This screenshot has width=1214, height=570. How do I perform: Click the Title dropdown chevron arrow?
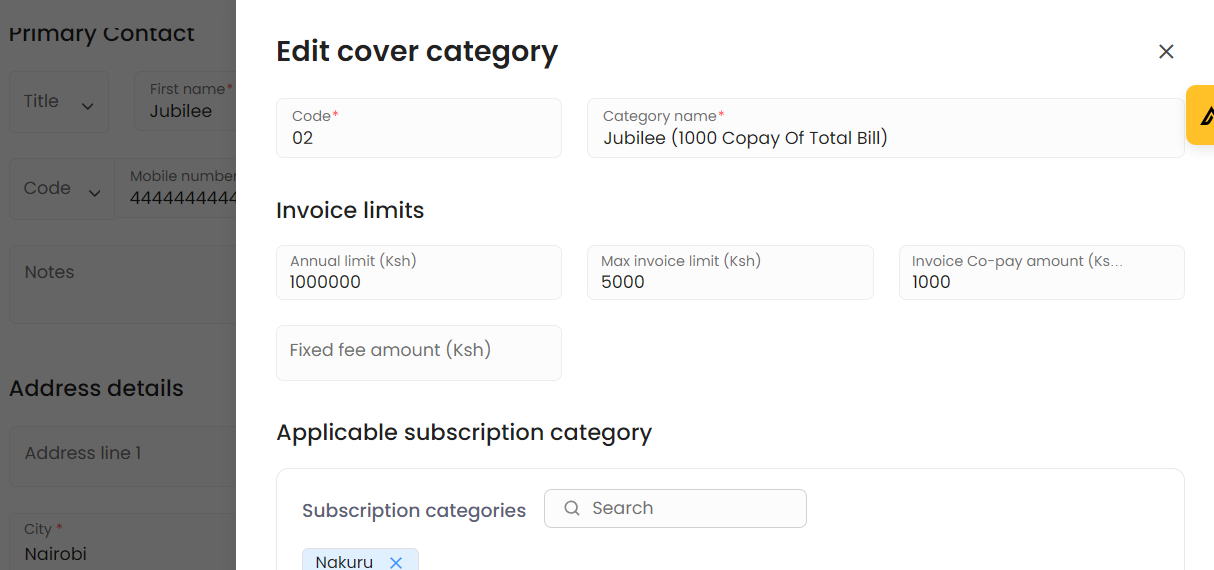pyautogui.click(x=88, y=105)
